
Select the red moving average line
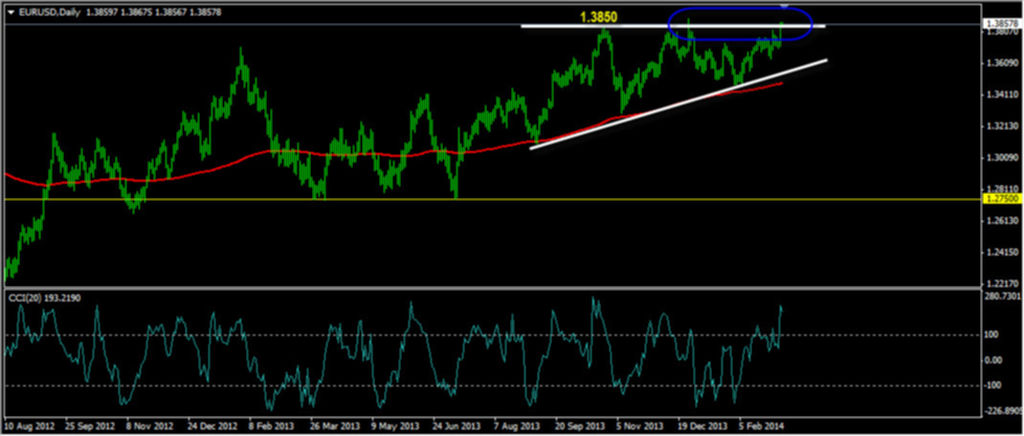point(392,154)
